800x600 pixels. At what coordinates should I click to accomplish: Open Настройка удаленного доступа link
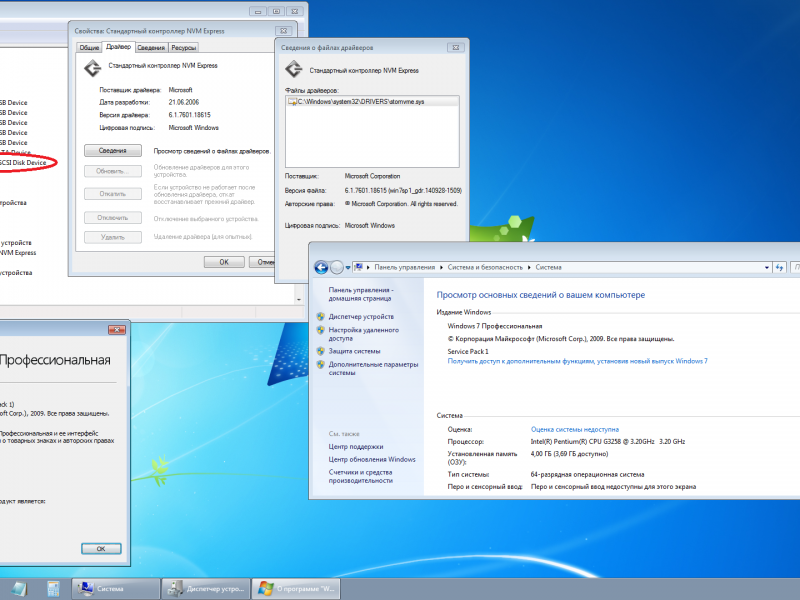[363, 334]
